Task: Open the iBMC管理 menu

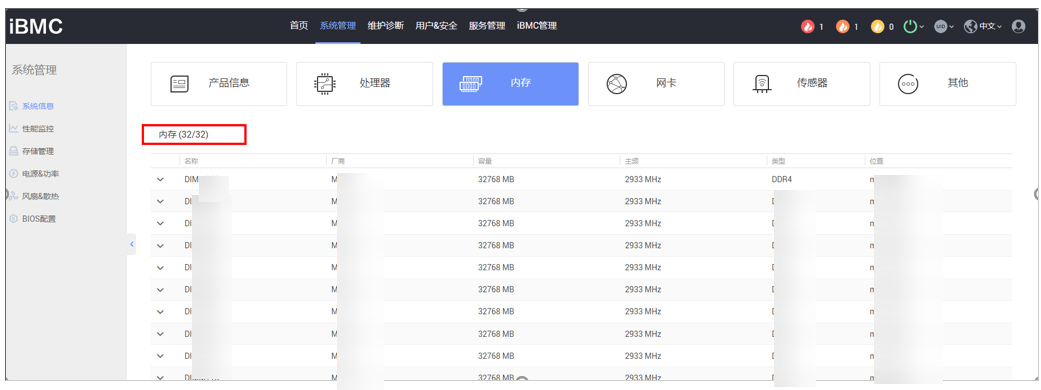Action: (x=536, y=26)
